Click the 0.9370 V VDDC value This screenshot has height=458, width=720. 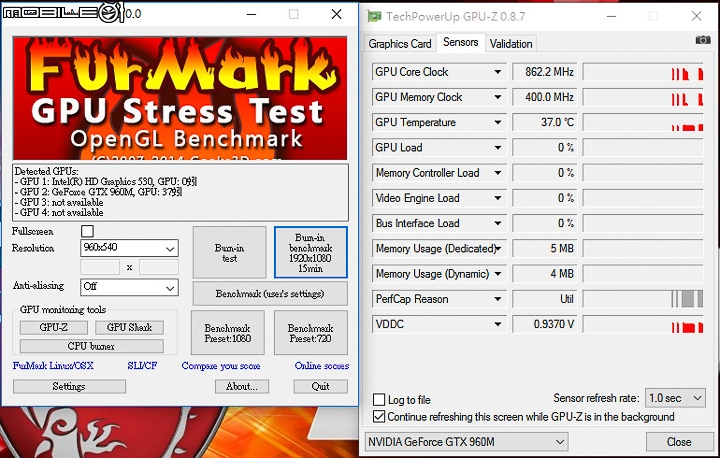(545, 324)
